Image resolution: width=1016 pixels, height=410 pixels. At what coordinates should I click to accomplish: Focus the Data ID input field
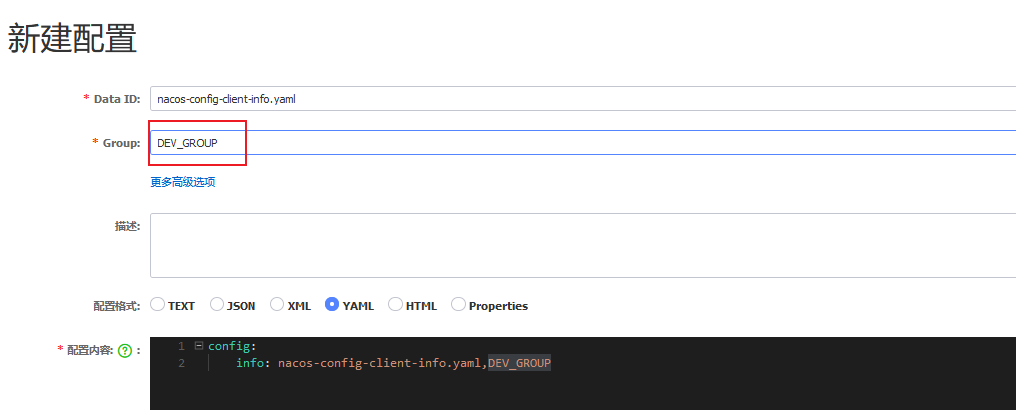tap(580, 99)
